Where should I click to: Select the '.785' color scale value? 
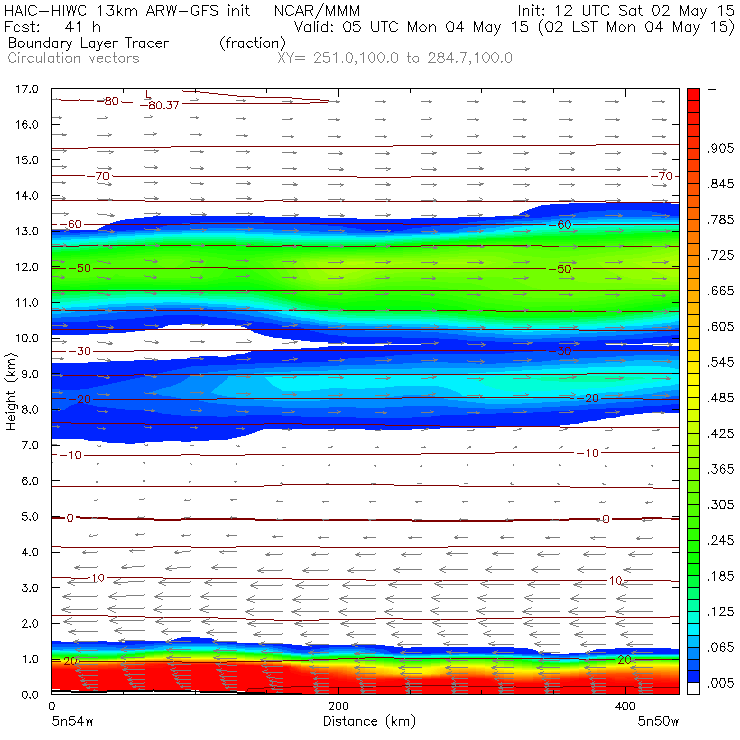720,219
